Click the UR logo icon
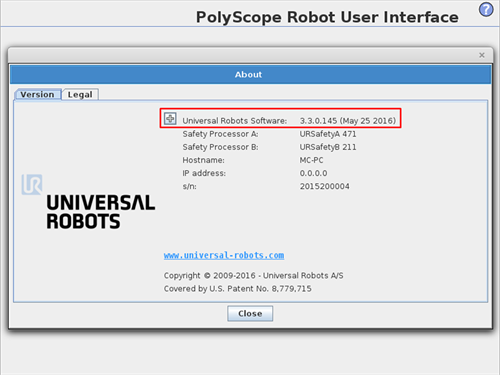The height and width of the screenshot is (375, 500). click(32, 184)
